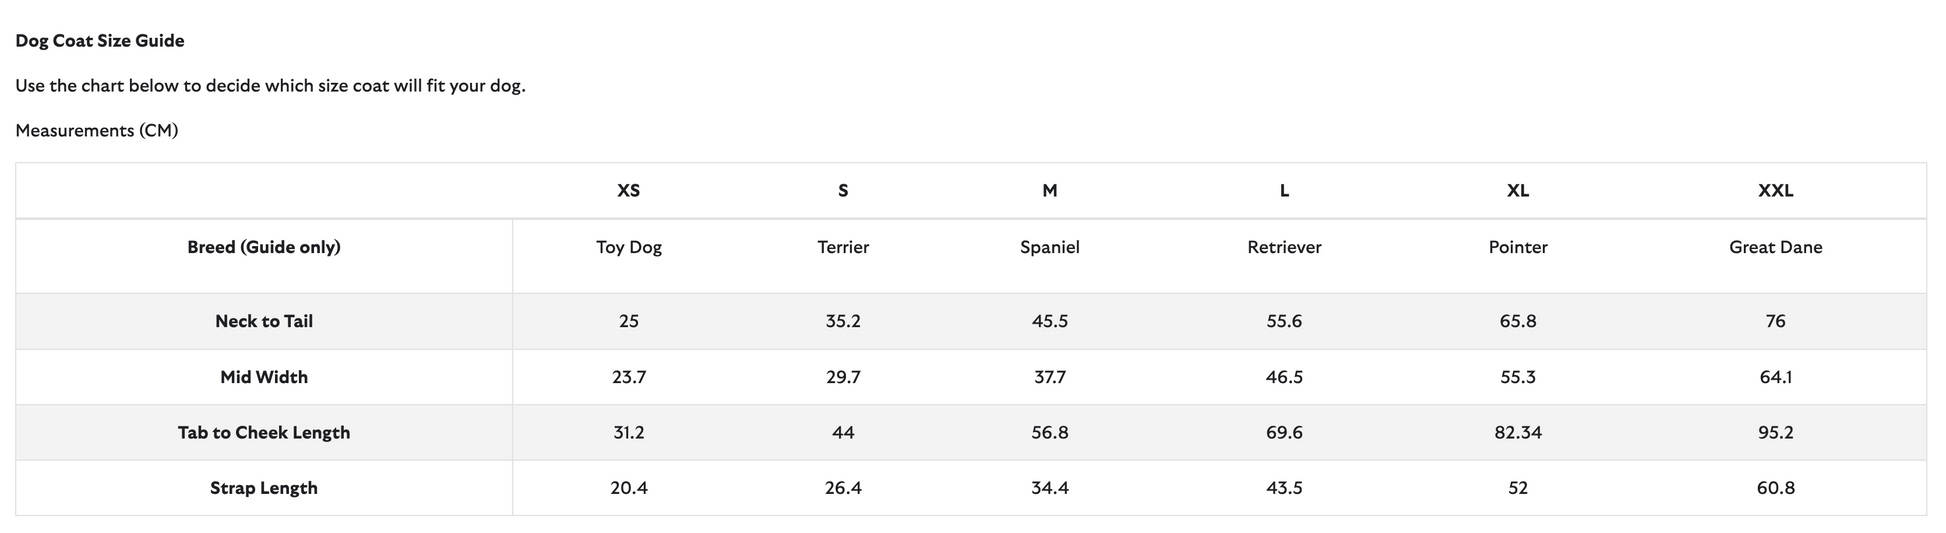Select the XXL column header

tap(1775, 191)
